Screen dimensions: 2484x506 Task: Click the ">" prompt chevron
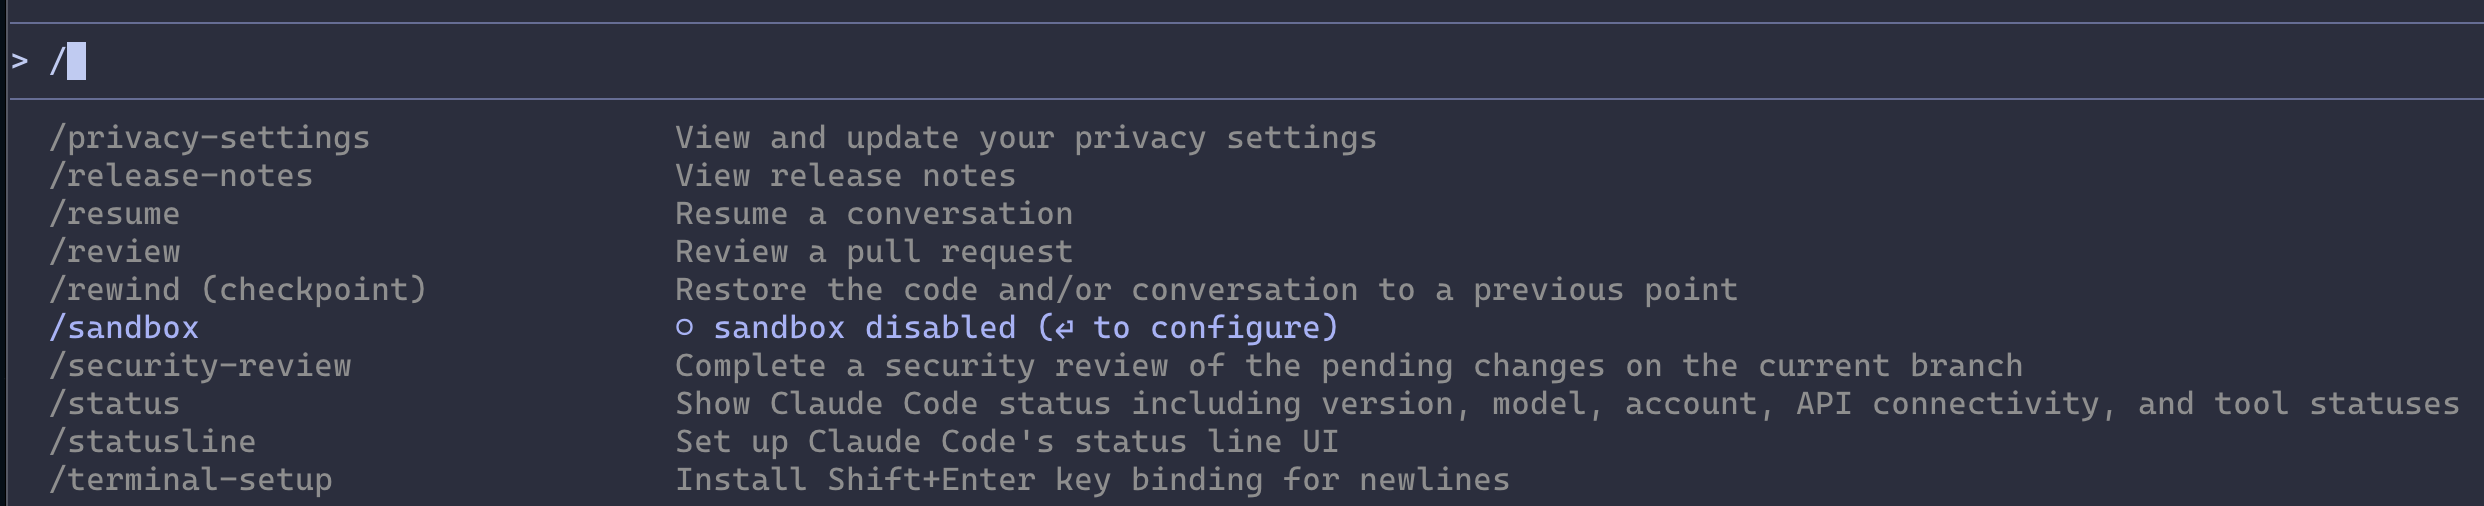pos(20,62)
